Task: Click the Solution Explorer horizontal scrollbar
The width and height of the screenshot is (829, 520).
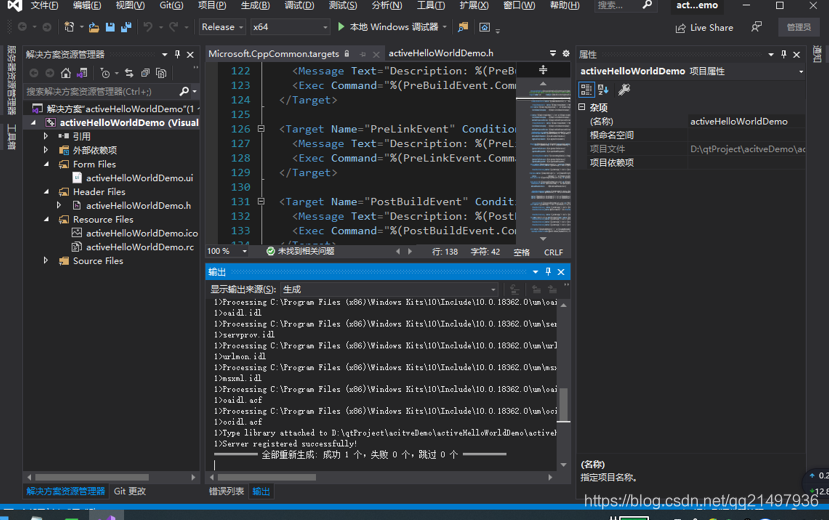Action: coord(92,477)
